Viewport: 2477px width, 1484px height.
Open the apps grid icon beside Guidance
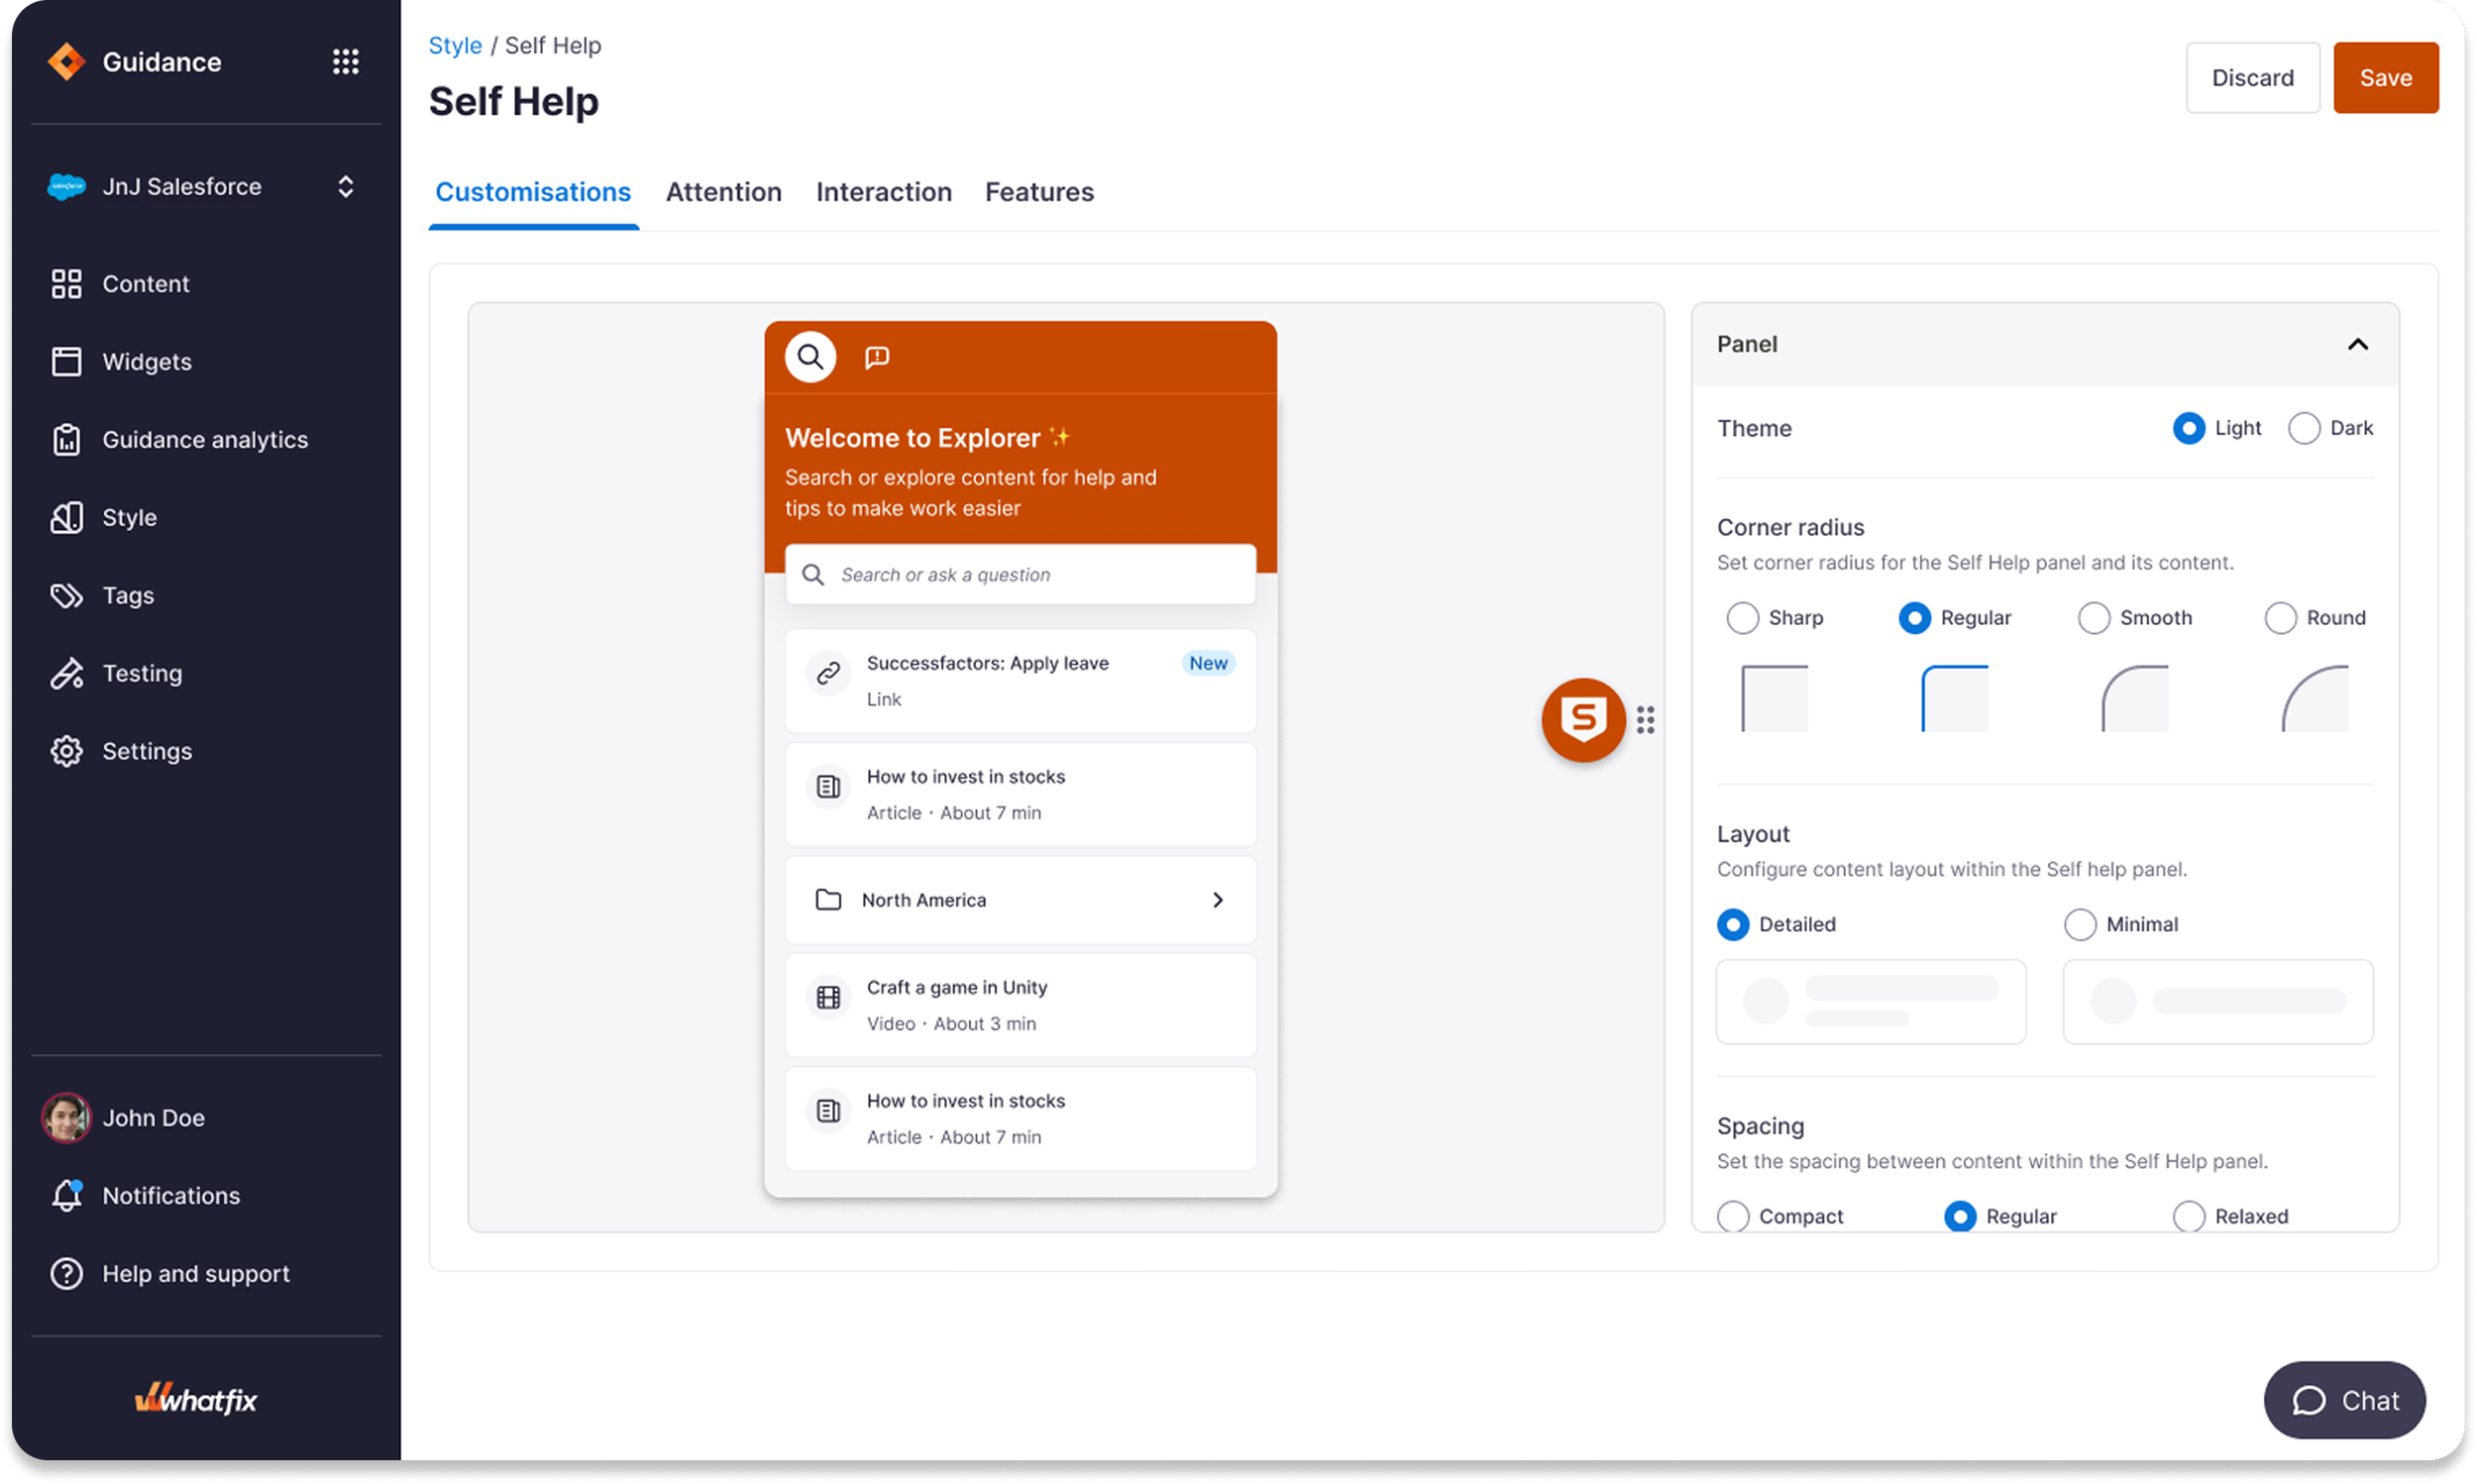345,62
